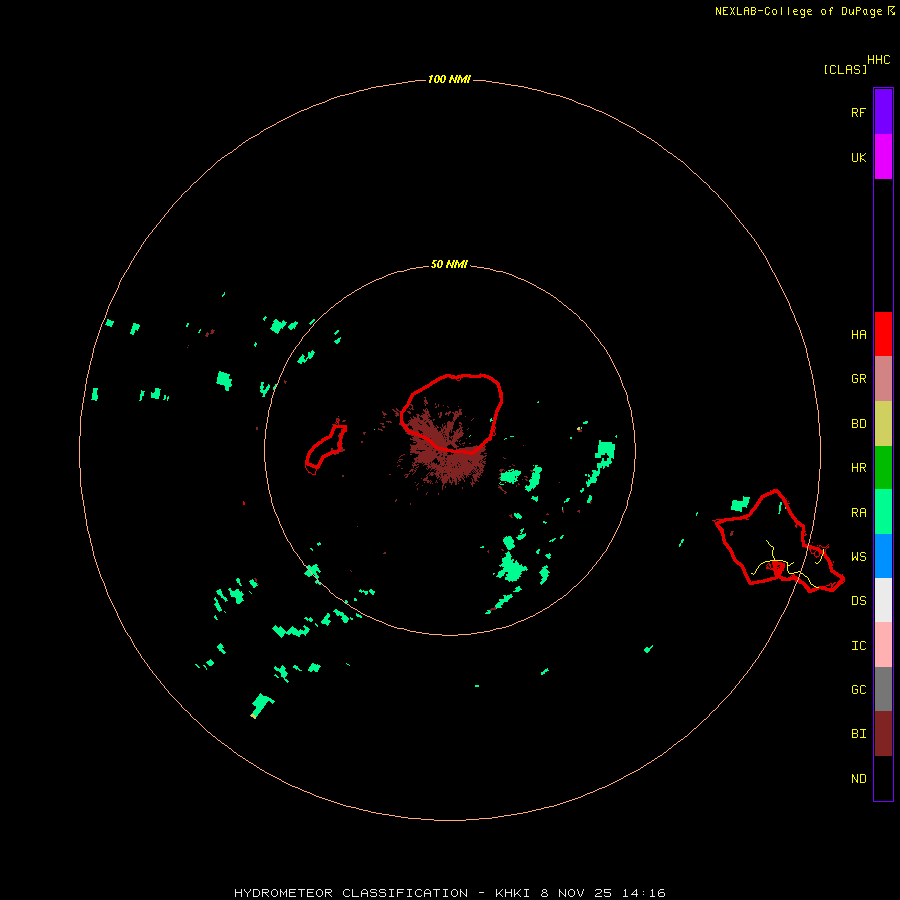
Task: Click the WS legend label
Action: pos(858,556)
